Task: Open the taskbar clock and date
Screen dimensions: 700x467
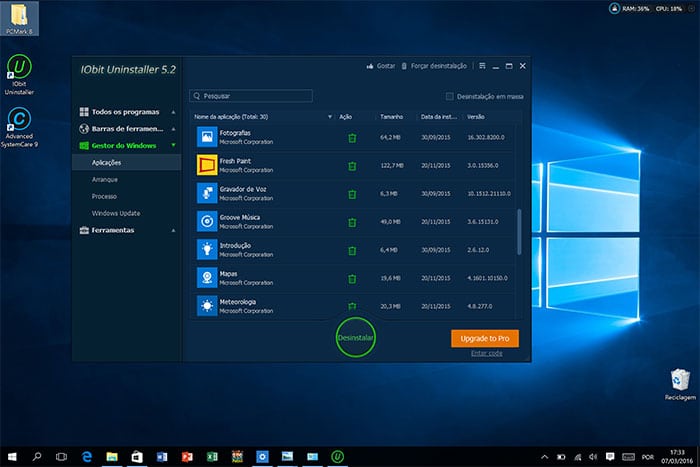Action: click(677, 457)
